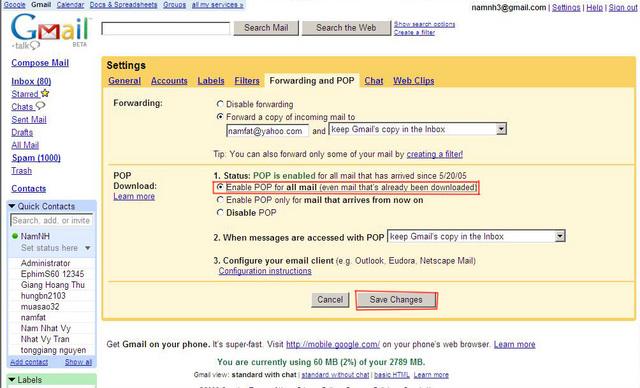Select contact EphimS60 12345
Viewport: 640px width, 388px height.
pos(52,274)
